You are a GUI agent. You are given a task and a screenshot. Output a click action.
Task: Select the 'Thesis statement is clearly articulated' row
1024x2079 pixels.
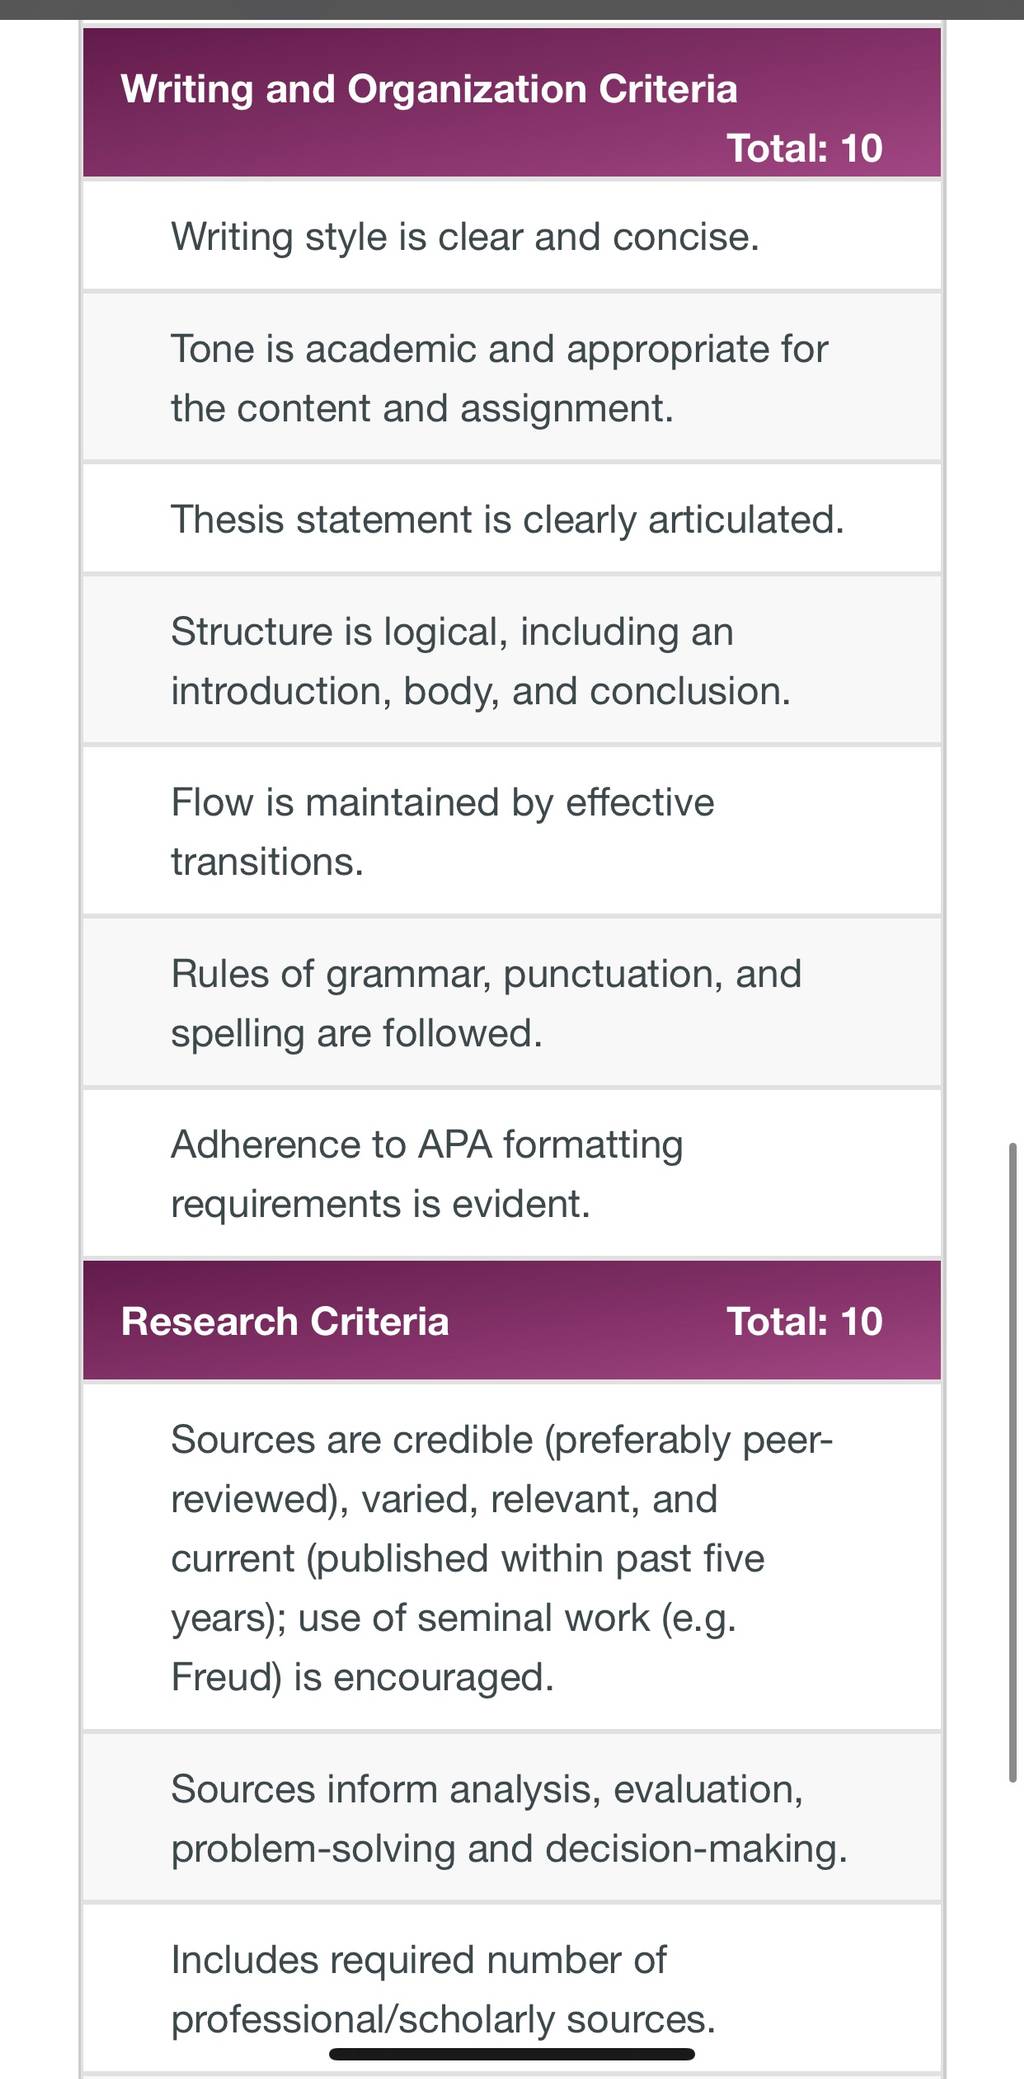(512, 519)
